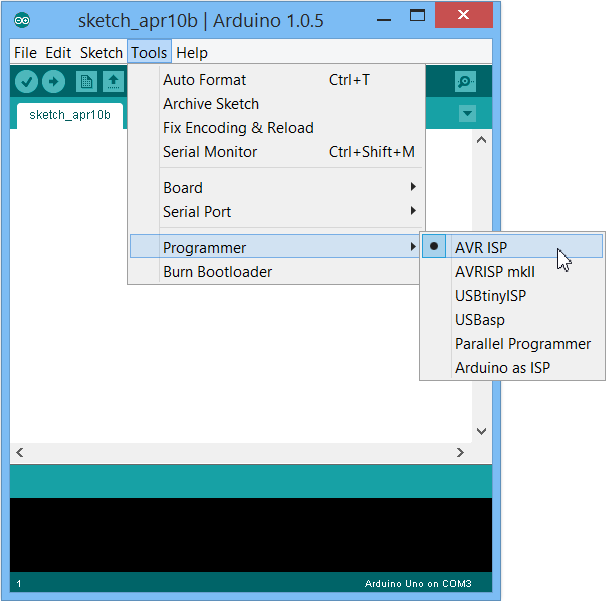The height and width of the screenshot is (601, 606).
Task: Click the Arduino logo in title bar
Action: (x=22, y=20)
